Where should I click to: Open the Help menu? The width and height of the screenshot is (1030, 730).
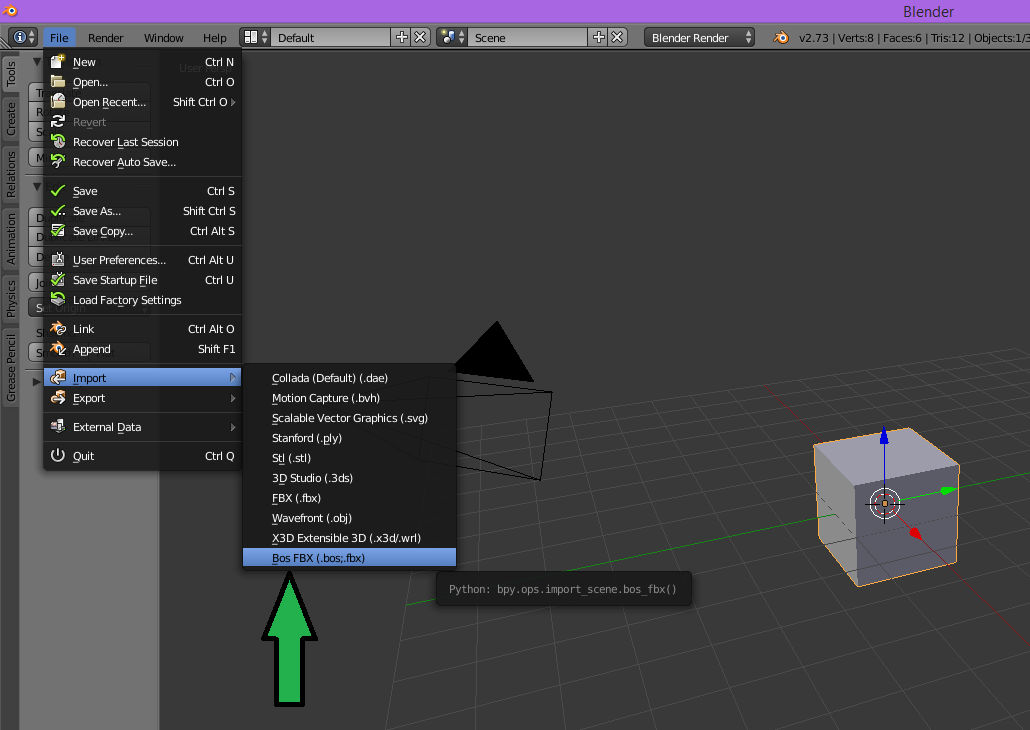pos(214,37)
